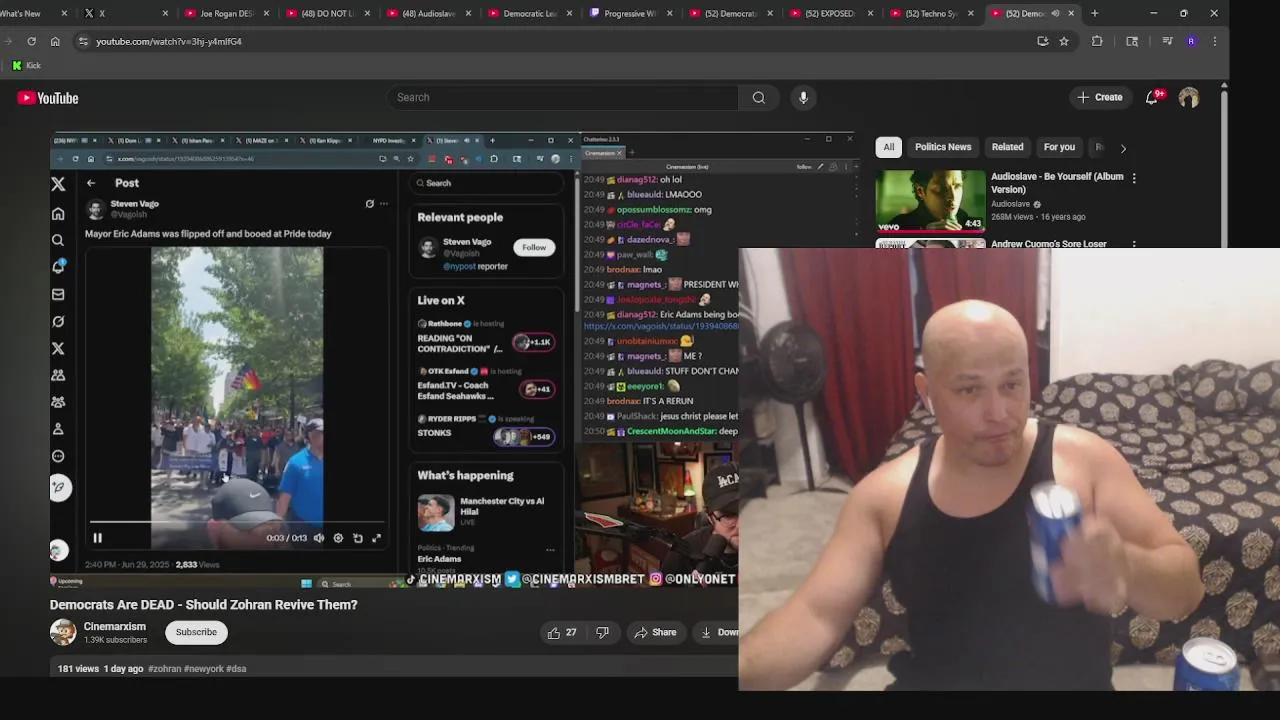
Task: Open the #dsa hashtag link
Action: [236, 669]
